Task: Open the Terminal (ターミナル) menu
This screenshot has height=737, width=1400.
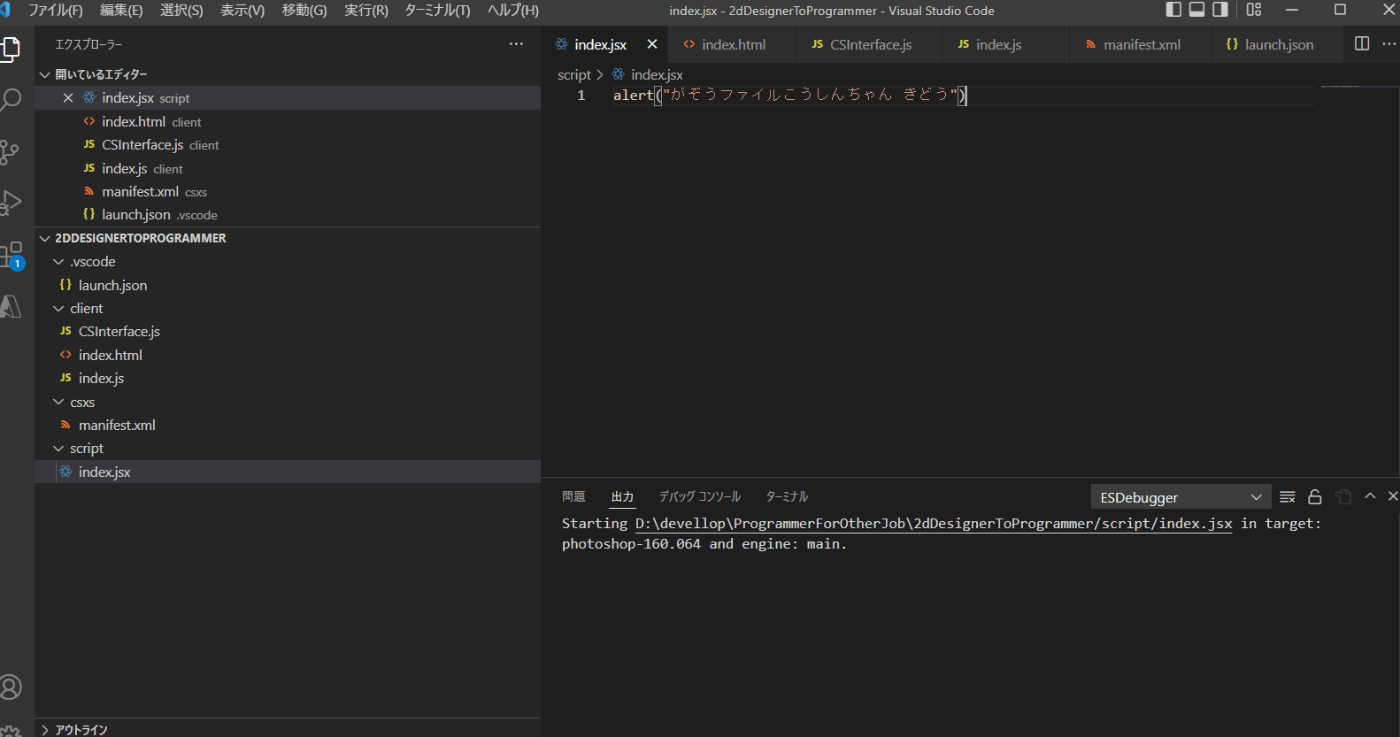Action: point(437,10)
